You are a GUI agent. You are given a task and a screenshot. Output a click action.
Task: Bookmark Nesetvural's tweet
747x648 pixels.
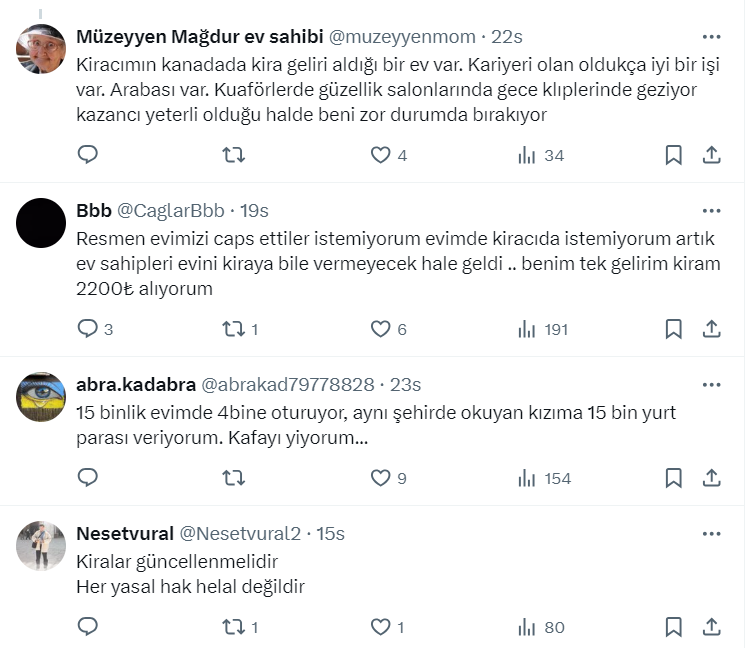point(674,628)
